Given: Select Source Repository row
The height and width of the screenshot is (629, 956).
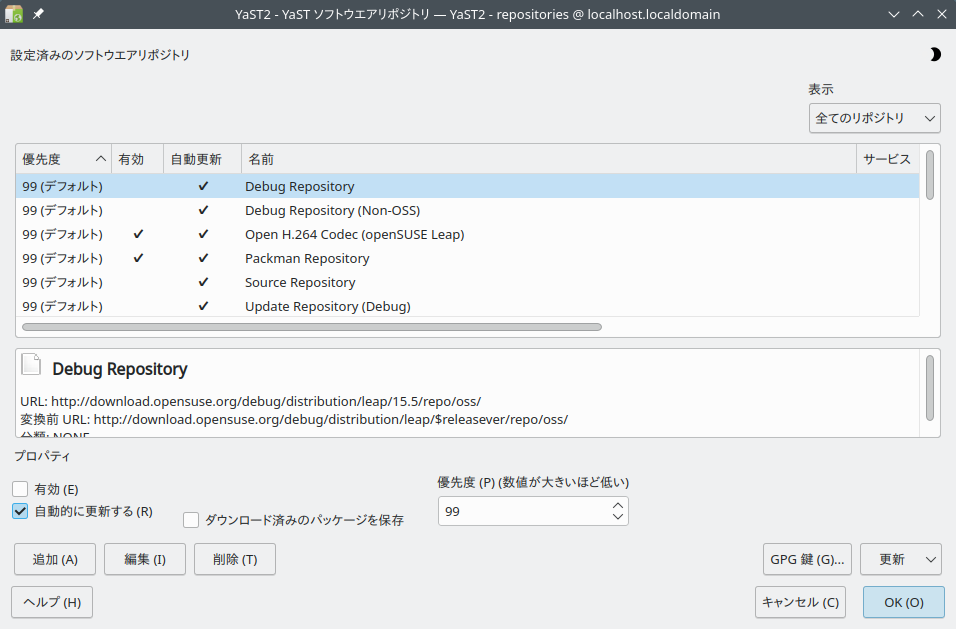Looking at the screenshot, I should click(x=468, y=282).
